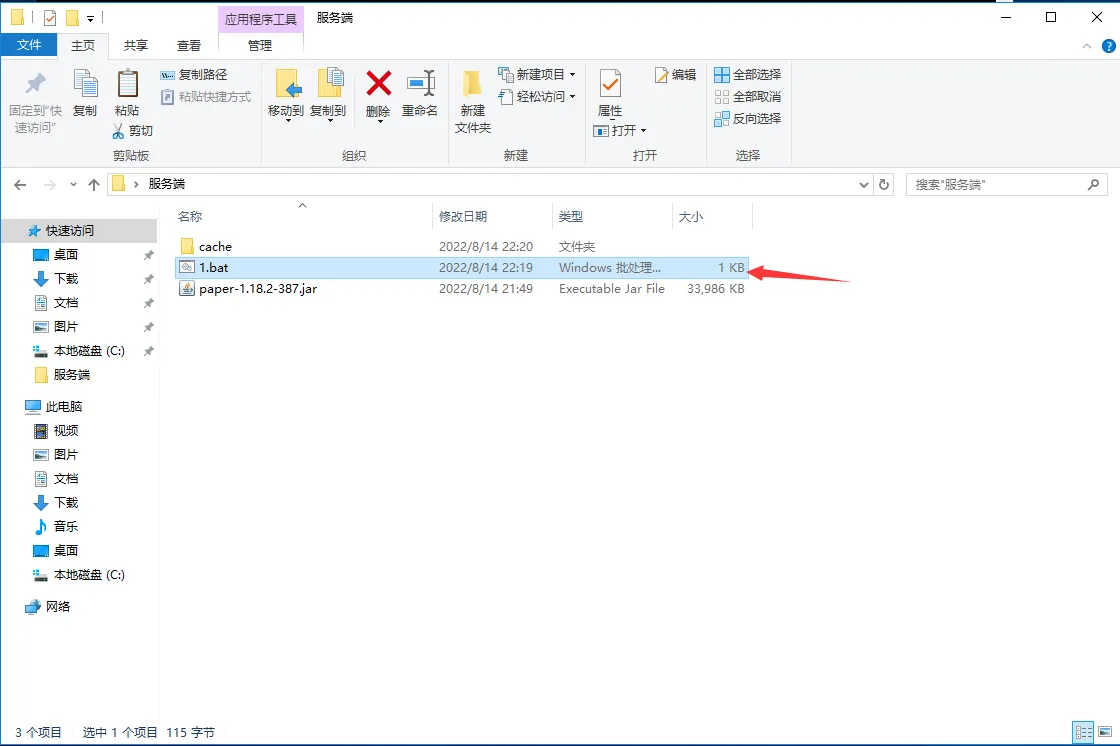Screen dimensions: 1120x746
Task: Switch to details view in status bar
Action: 1083,732
